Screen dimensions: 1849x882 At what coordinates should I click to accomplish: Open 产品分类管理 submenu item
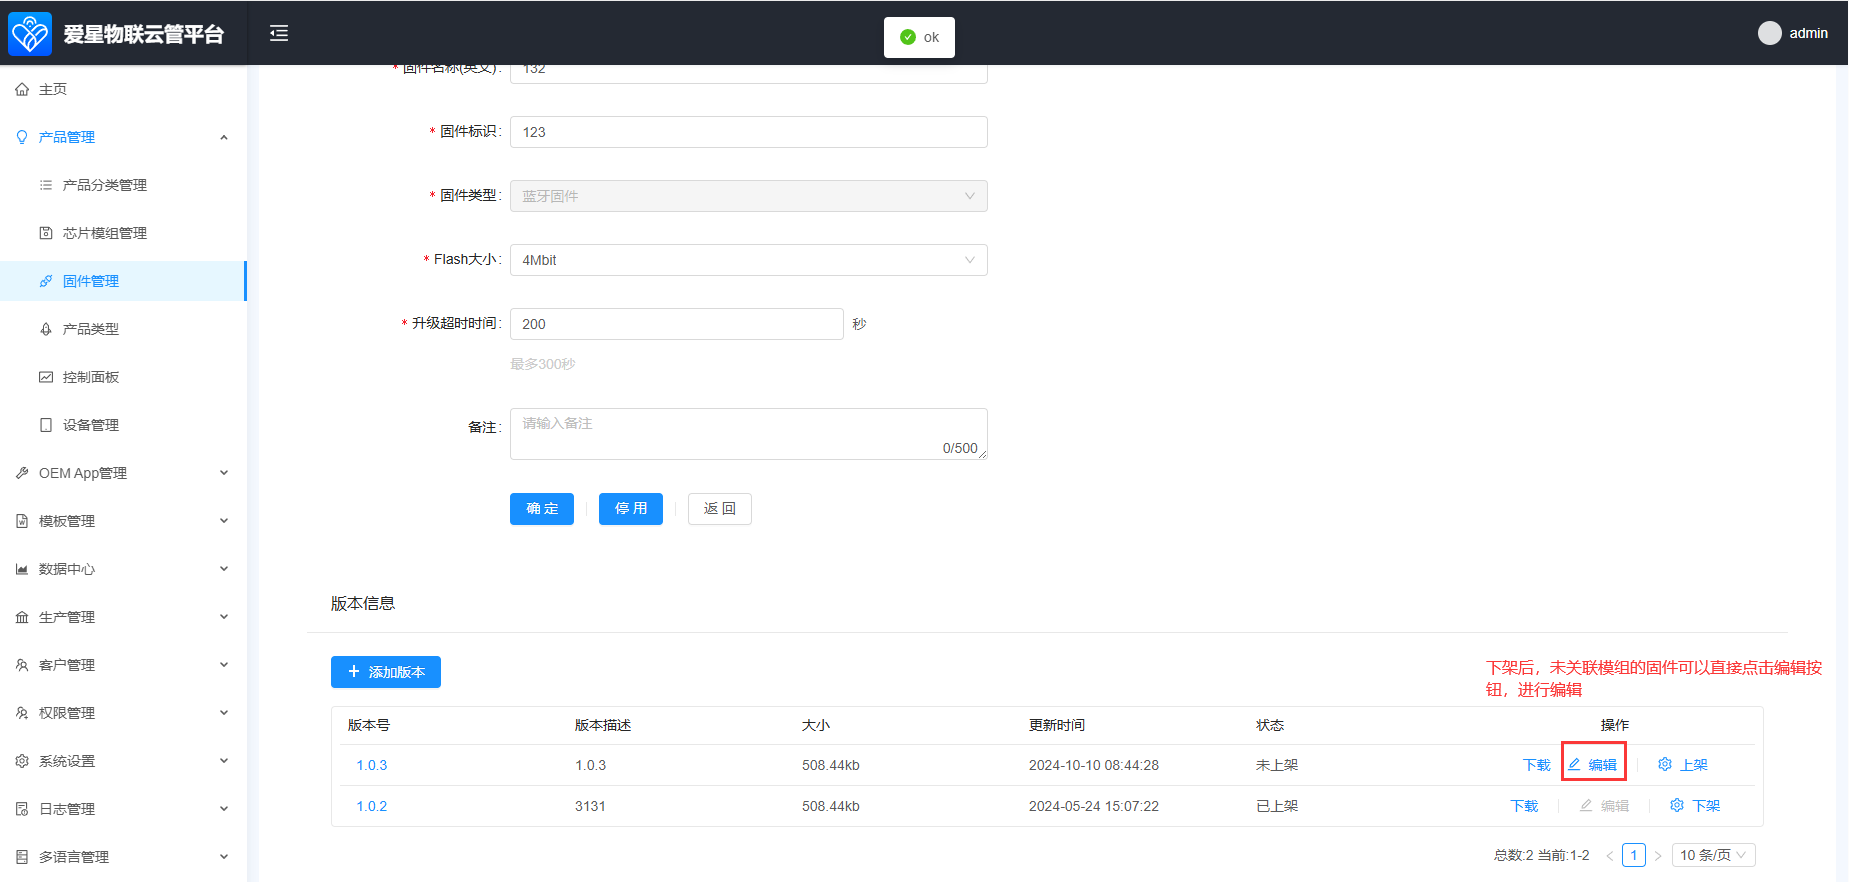point(123,185)
